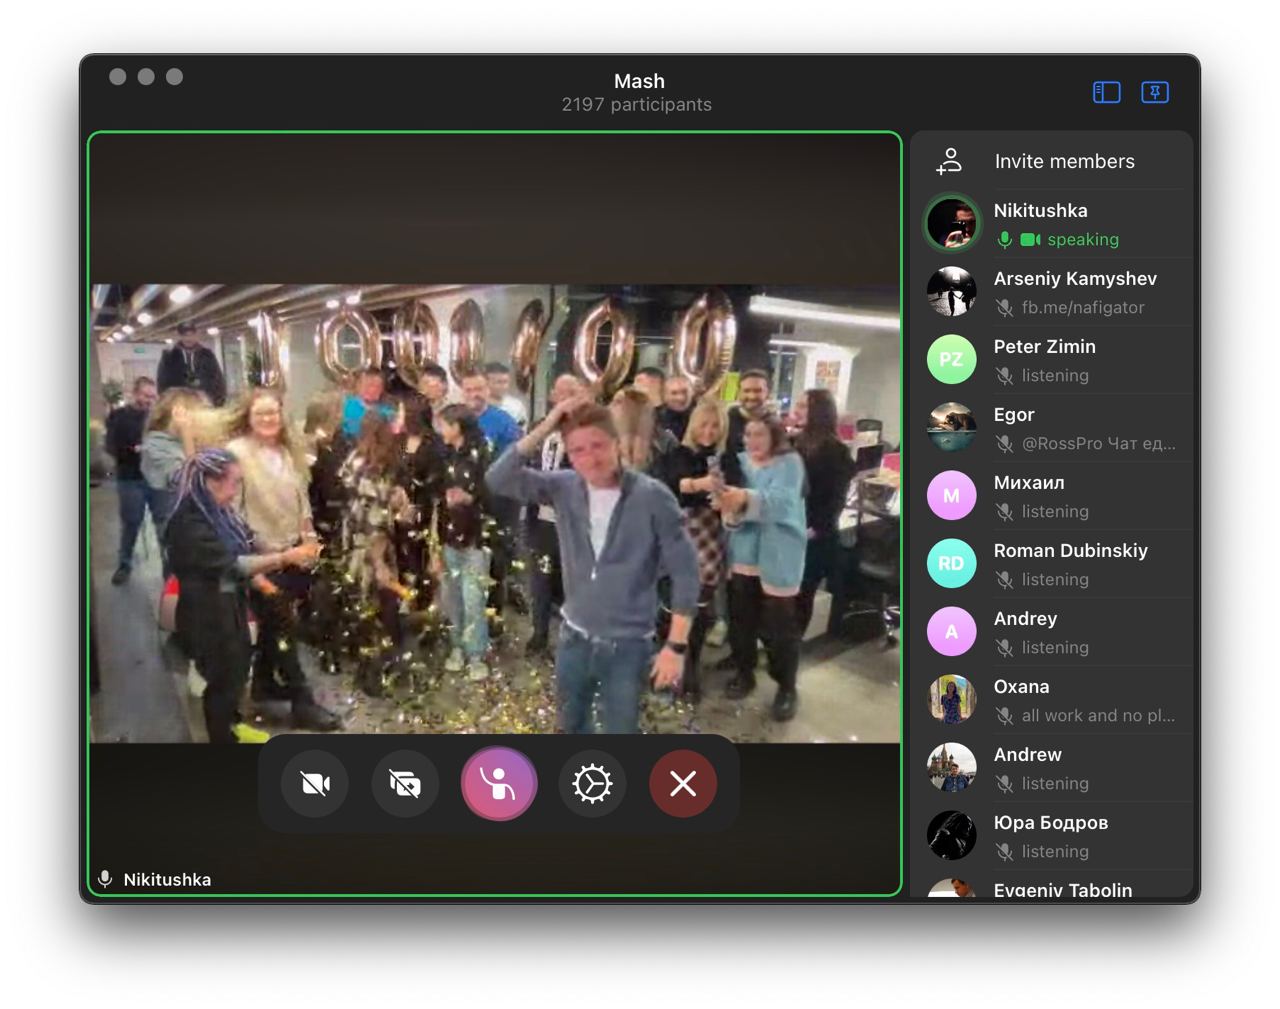Click the pink A avatar for Andrey
The image size is (1280, 1009).
(951, 631)
